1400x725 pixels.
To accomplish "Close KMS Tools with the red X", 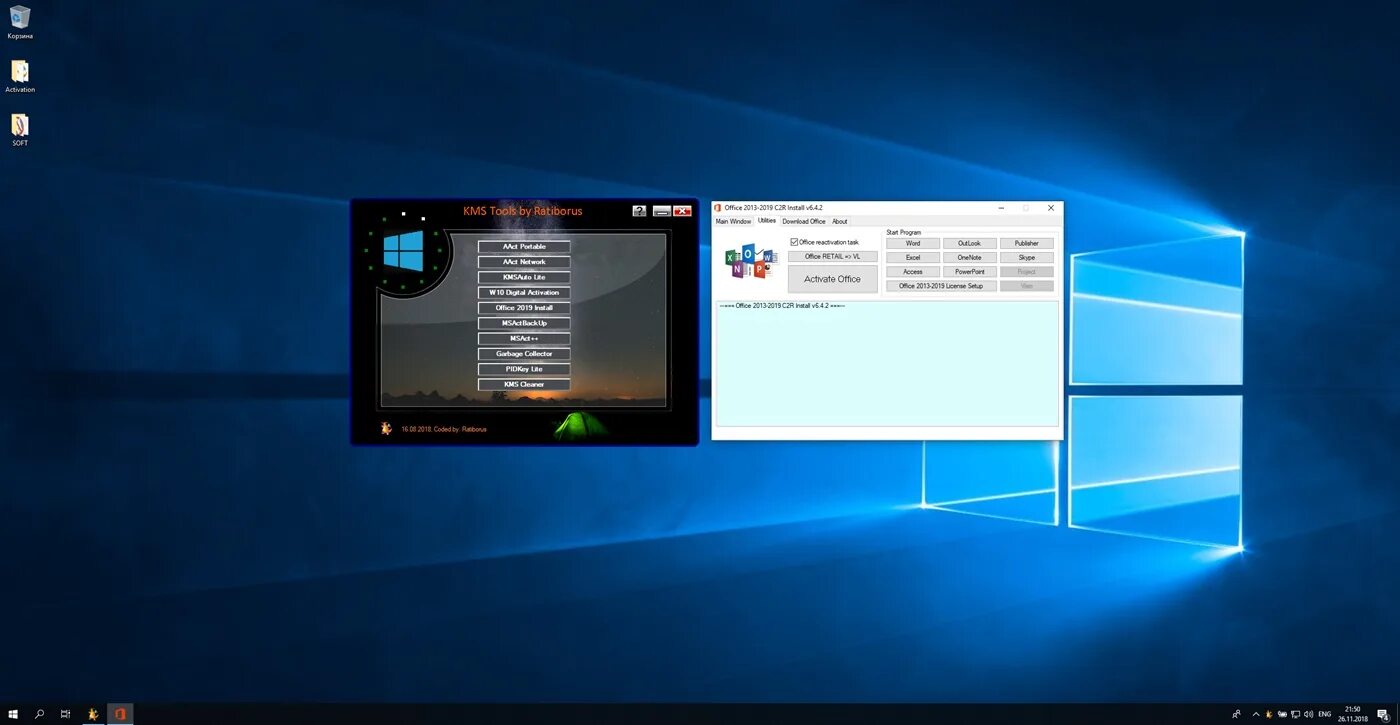I will pyautogui.click(x=682, y=211).
